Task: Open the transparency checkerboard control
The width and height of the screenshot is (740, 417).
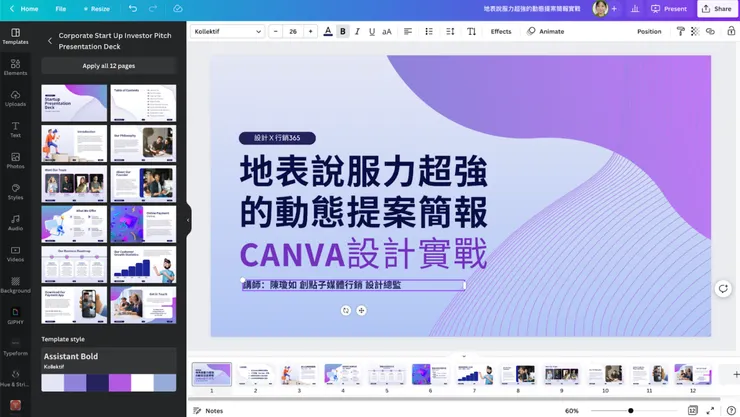Action: [695, 32]
